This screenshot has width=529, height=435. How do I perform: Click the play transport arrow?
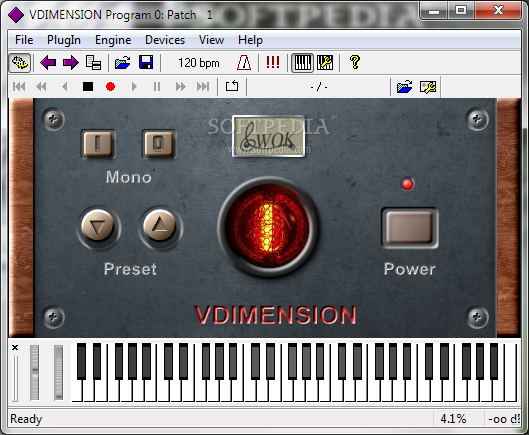[134, 87]
